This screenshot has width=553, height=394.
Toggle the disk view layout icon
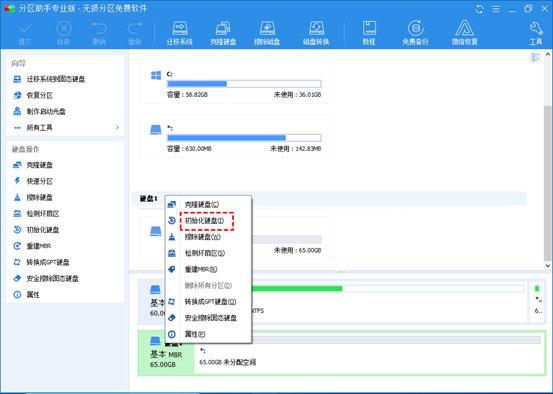[x=535, y=57]
